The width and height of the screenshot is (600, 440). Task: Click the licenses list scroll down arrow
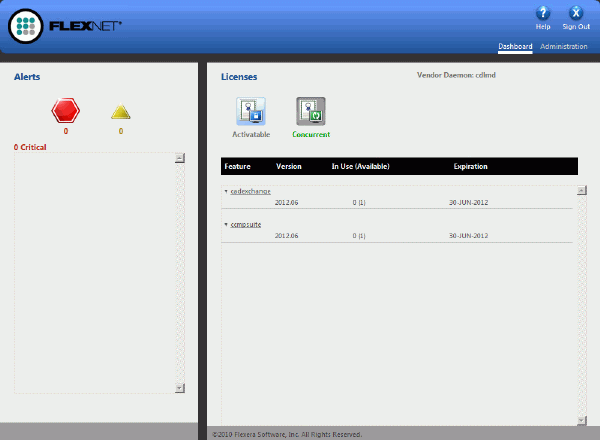tap(581, 420)
